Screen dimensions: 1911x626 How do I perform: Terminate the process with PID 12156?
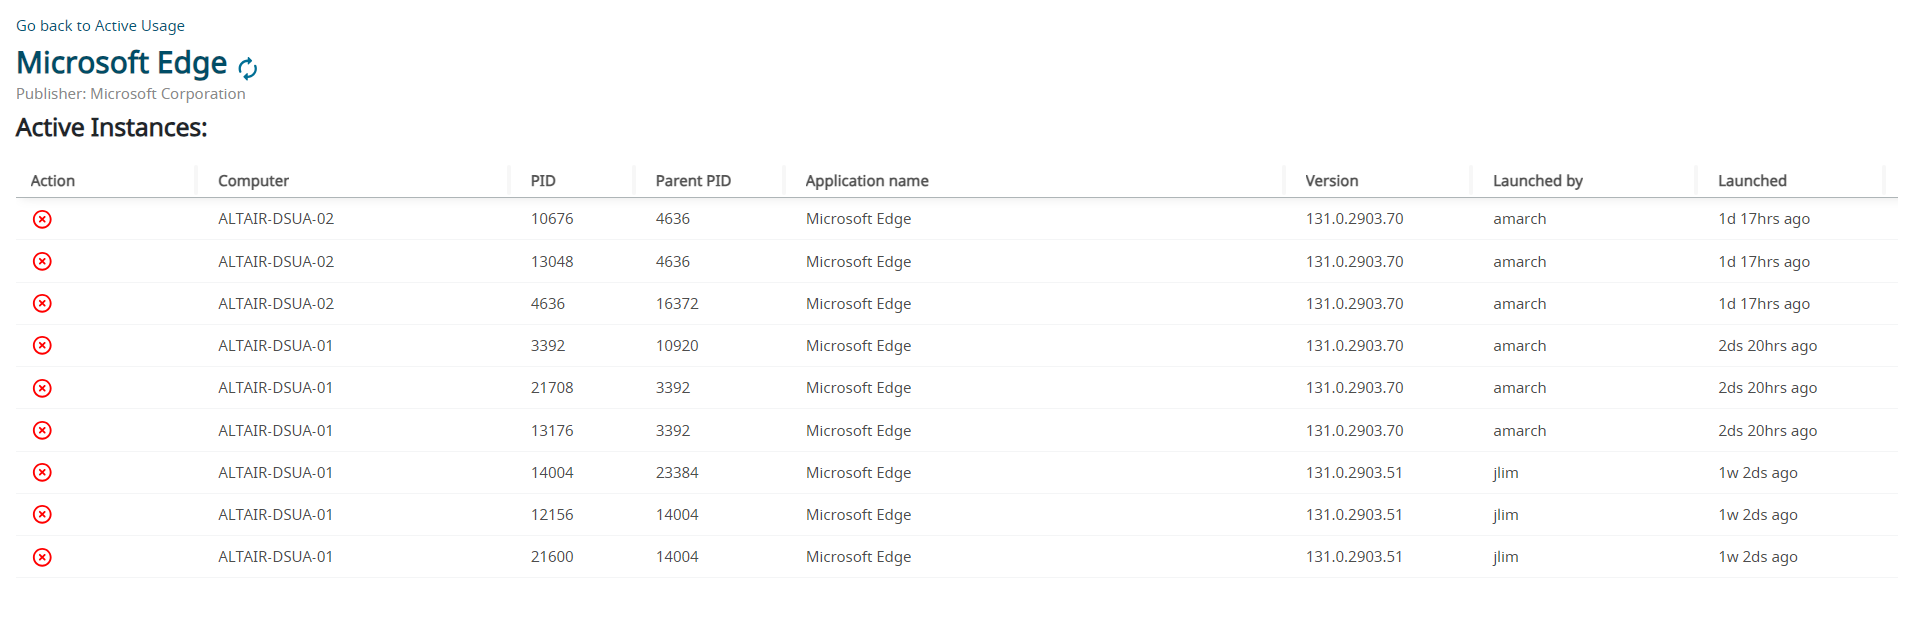click(x=42, y=514)
